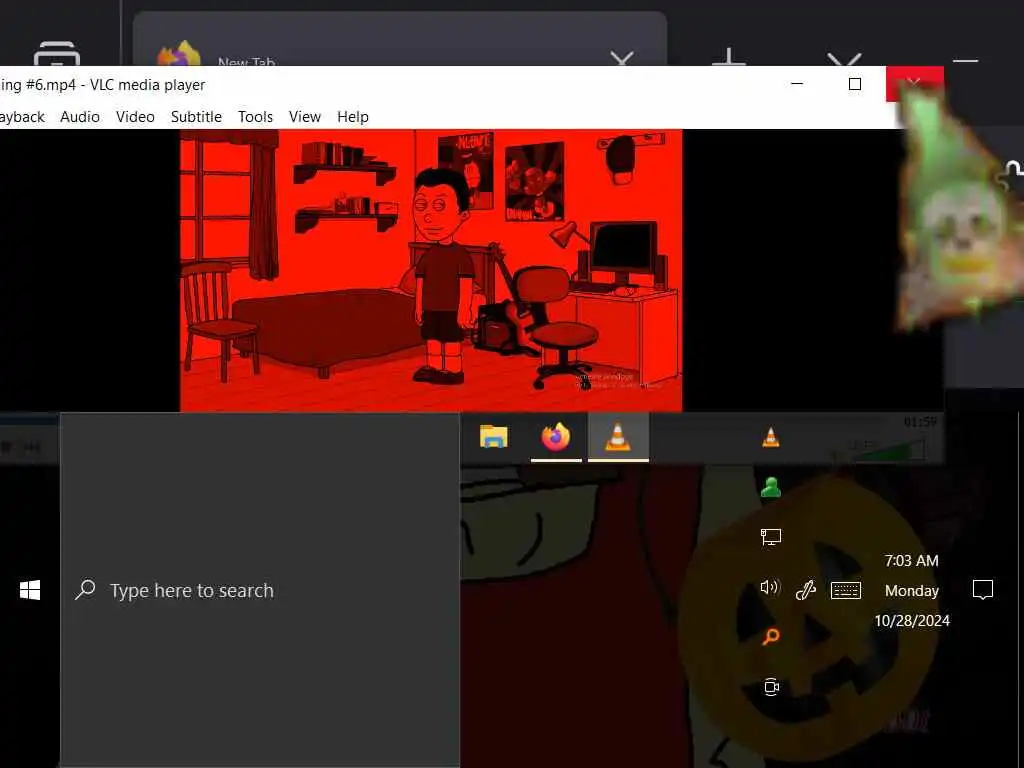Open the Tools menu in VLC
1024x768 pixels.
255,117
